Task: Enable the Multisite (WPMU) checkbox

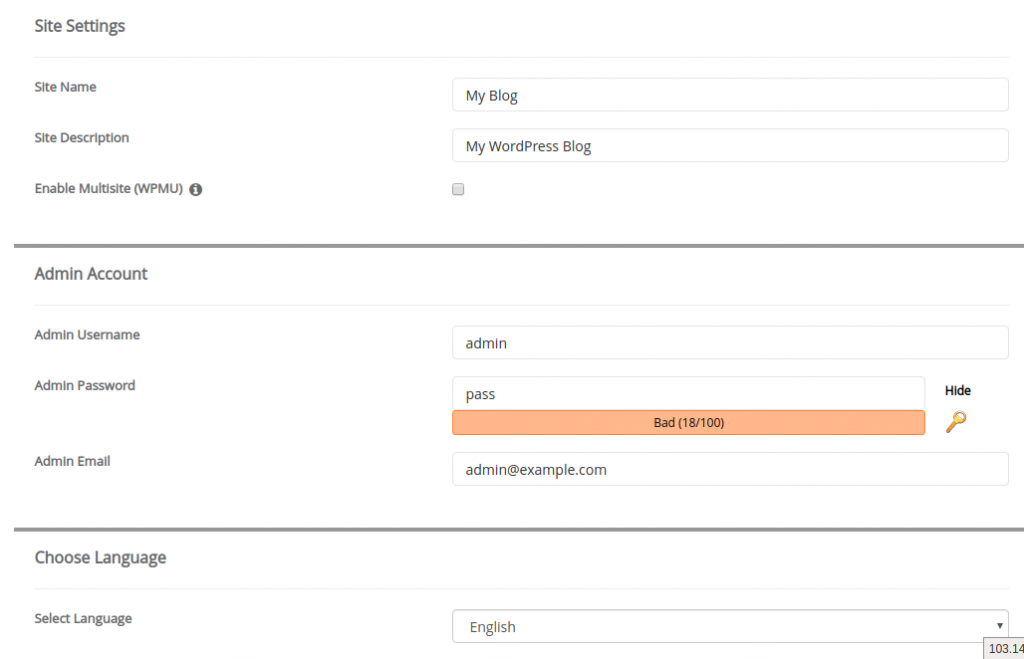Action: coord(458,189)
